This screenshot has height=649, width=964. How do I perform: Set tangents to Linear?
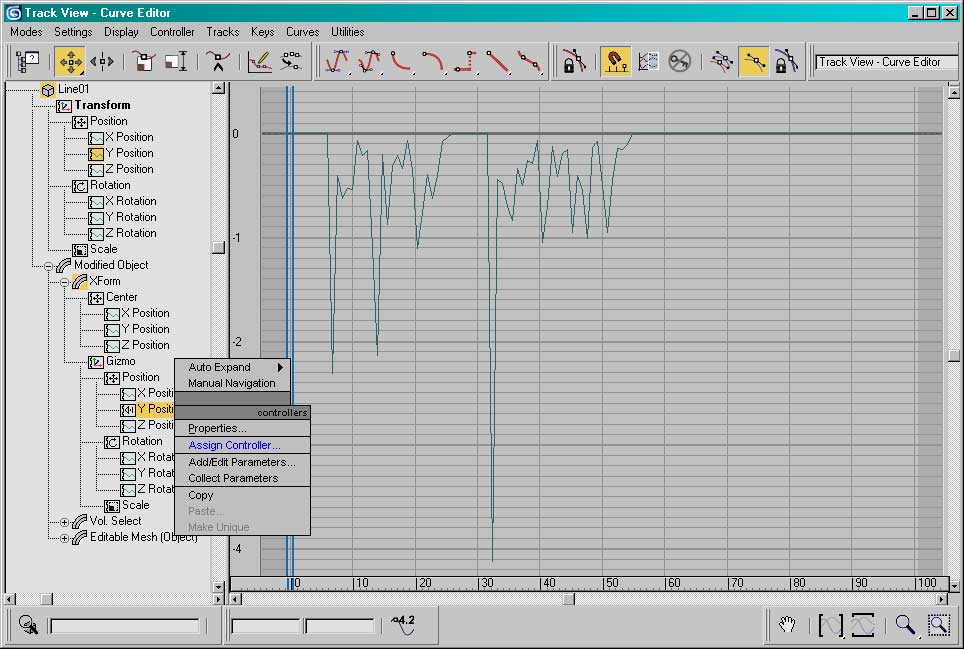coord(497,61)
